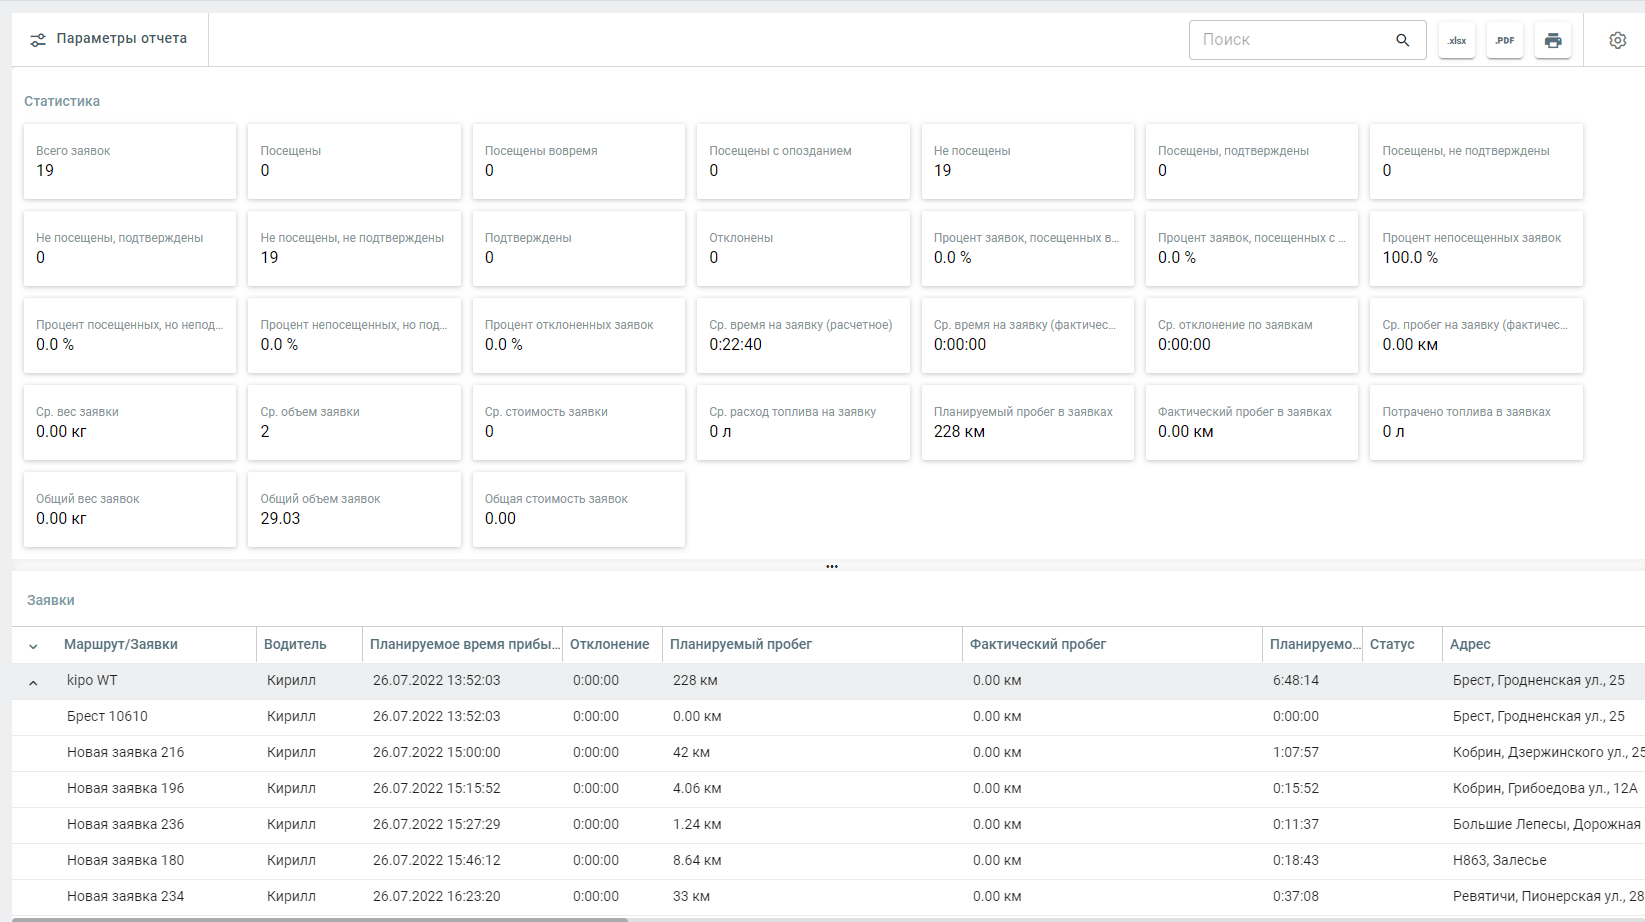Sort by Водитель column header

pyautogui.click(x=295, y=645)
